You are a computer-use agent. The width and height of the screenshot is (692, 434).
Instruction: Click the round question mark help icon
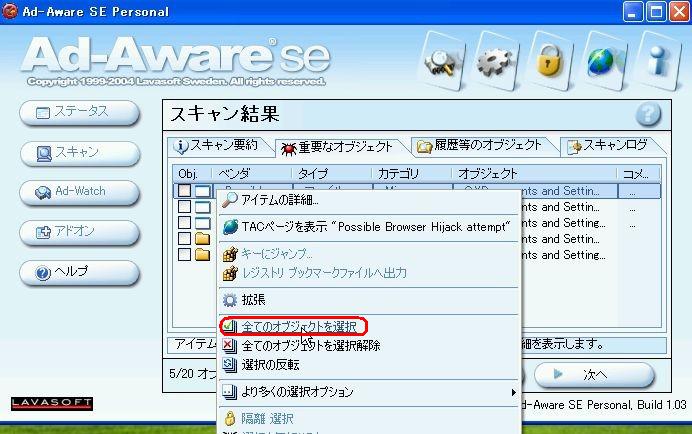click(648, 114)
